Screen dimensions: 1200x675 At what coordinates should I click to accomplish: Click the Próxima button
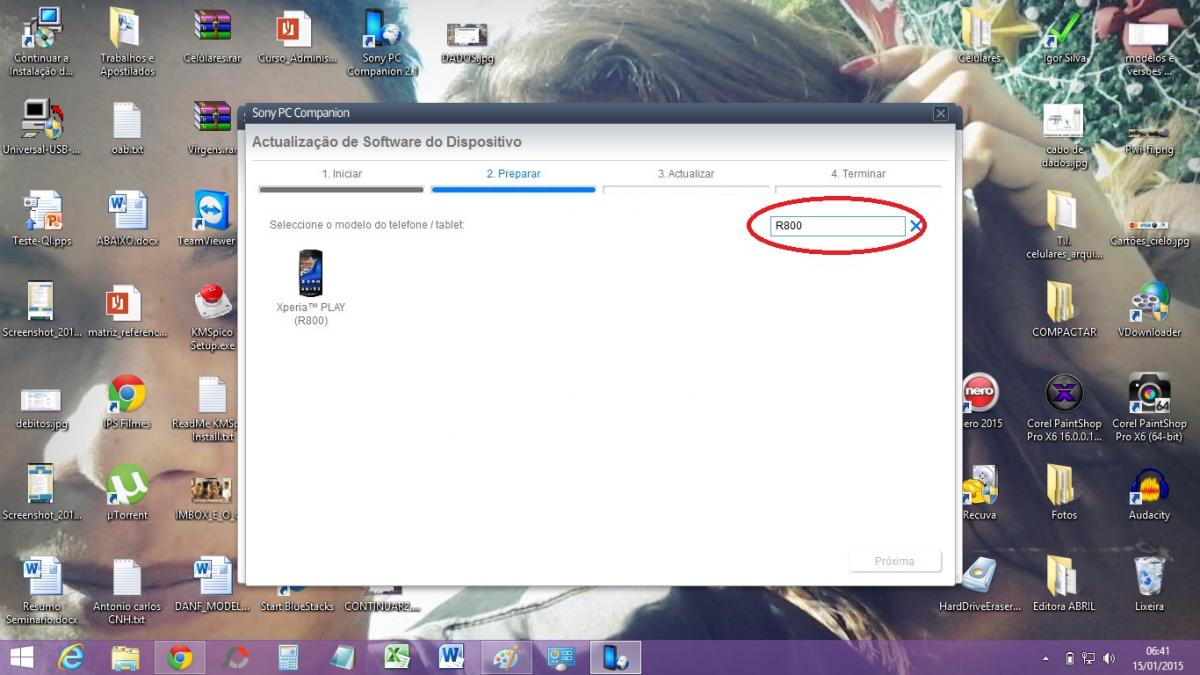pos(894,561)
